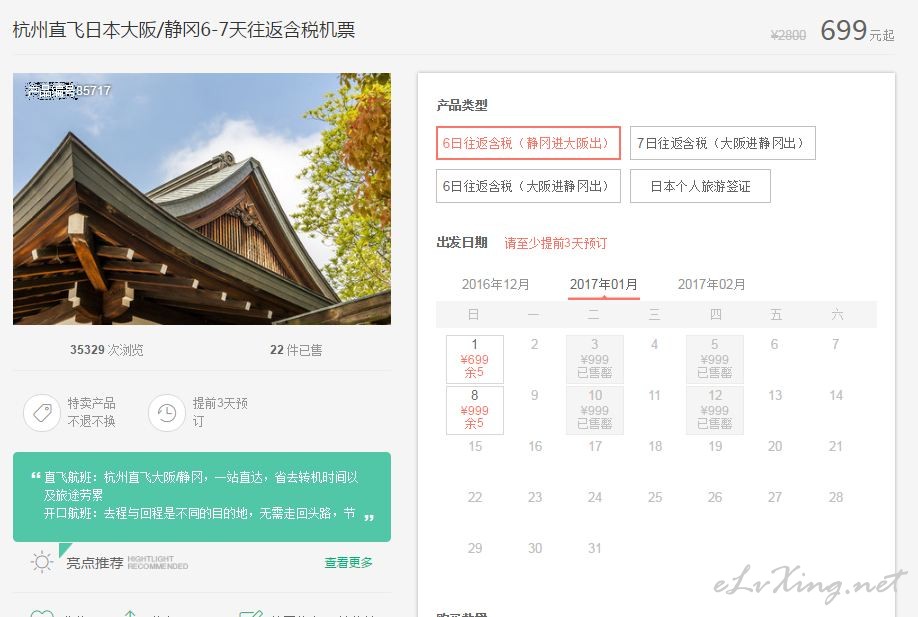
Task: Click sold-out January 10 date cell
Action: [595, 410]
